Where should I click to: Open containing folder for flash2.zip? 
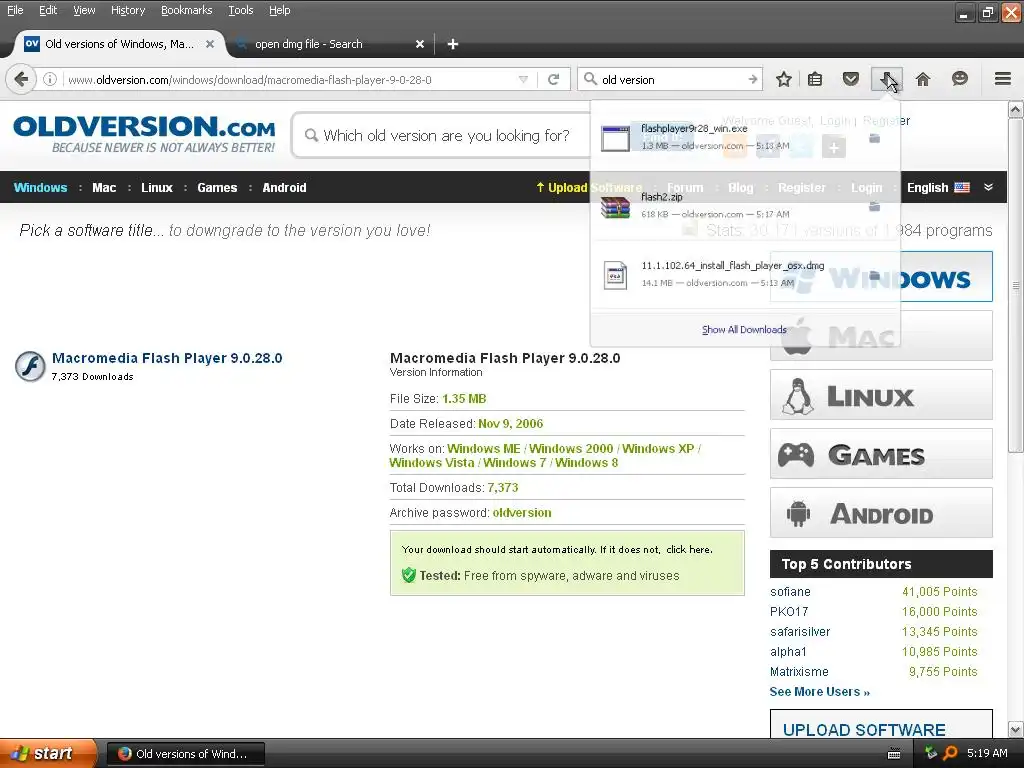coord(874,206)
